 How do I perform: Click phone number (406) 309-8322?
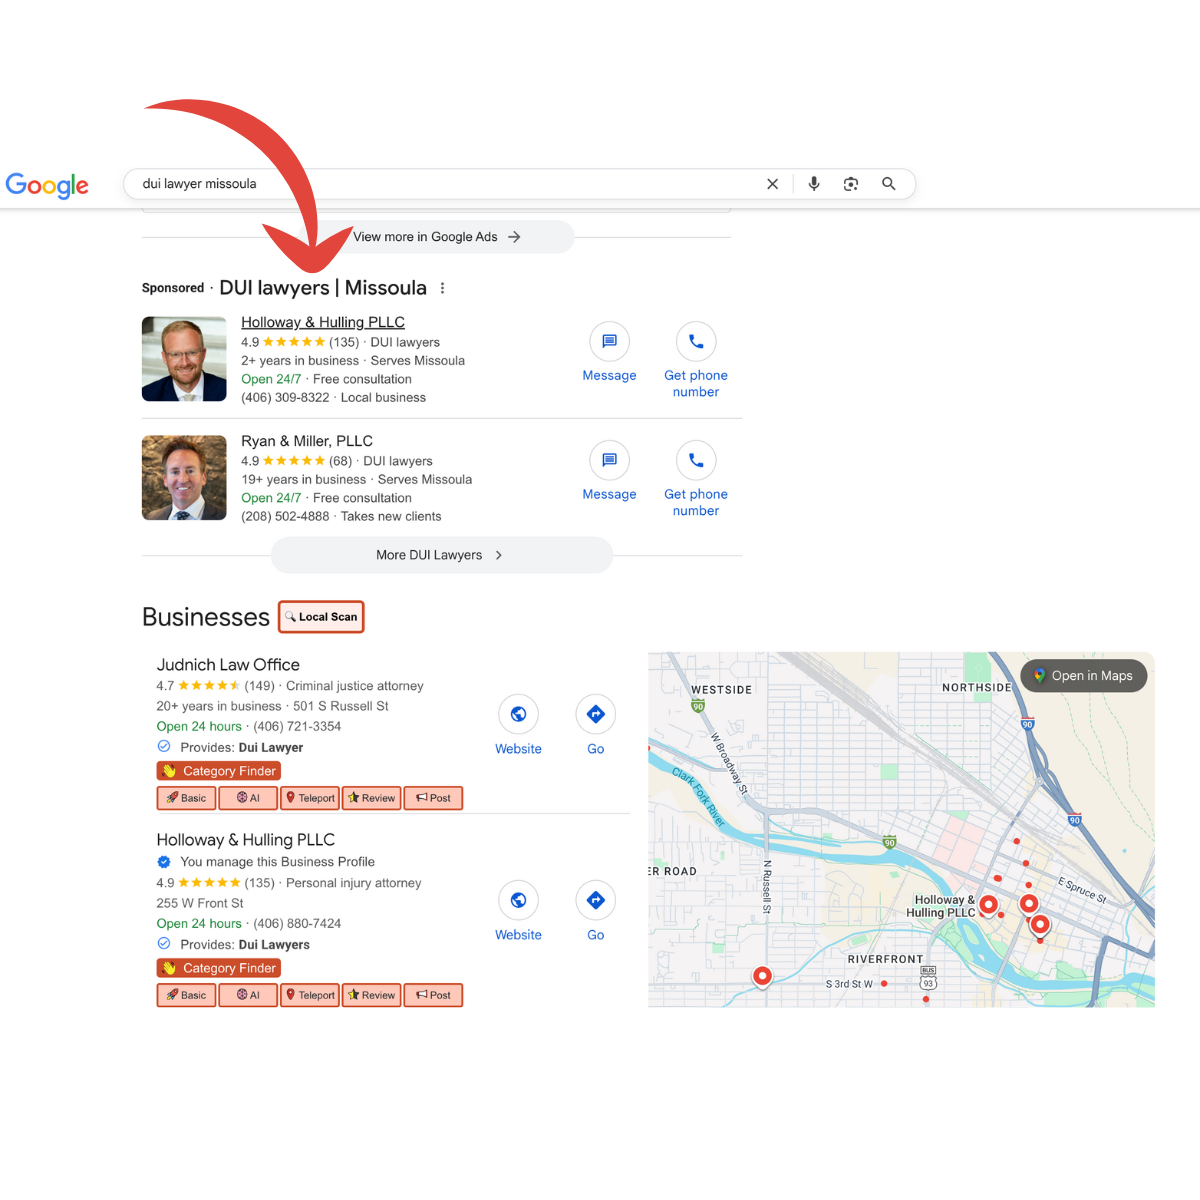(x=285, y=398)
